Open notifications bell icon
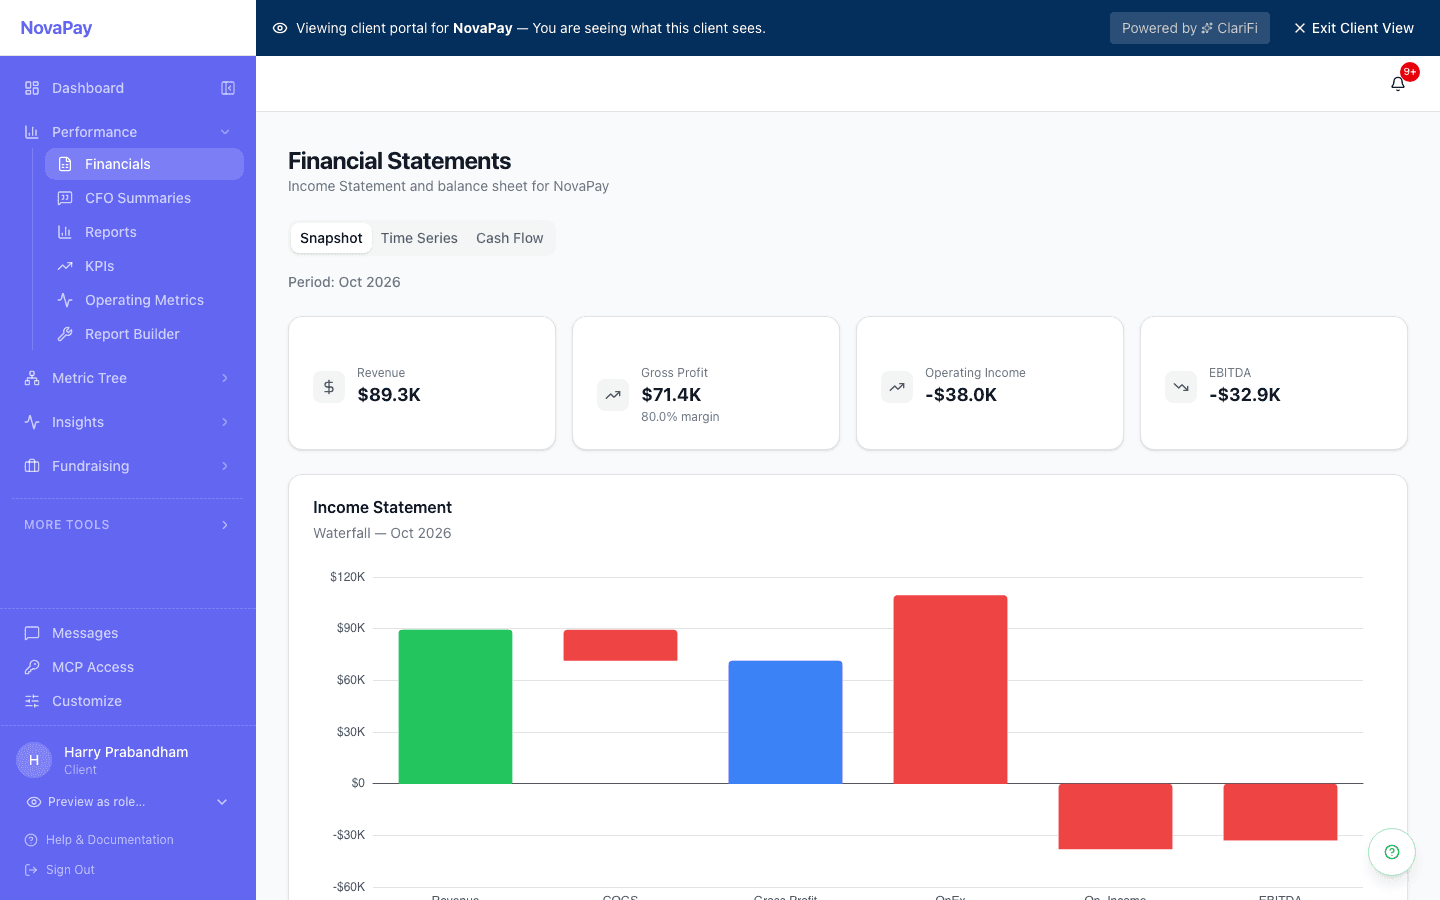The width and height of the screenshot is (1440, 900). pyautogui.click(x=1398, y=84)
